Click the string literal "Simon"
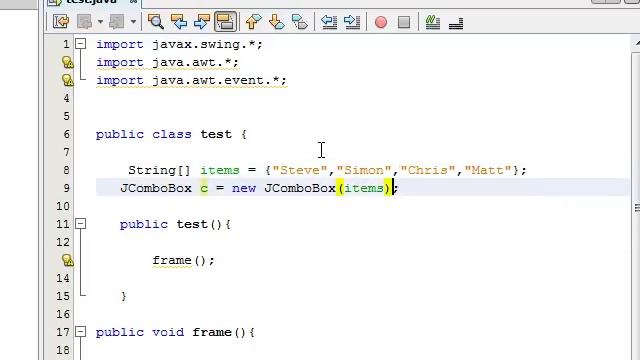Screen dimensions: 640x360 [364, 170]
